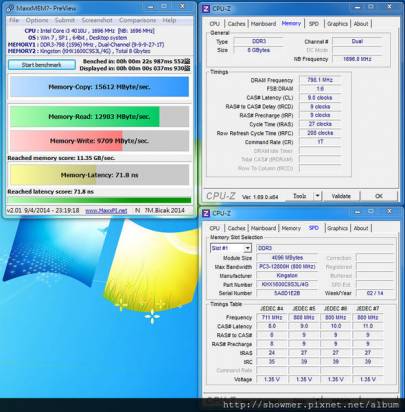
Task: Open the Screenshot menu in MaxxMEM
Action: (x=97, y=20)
